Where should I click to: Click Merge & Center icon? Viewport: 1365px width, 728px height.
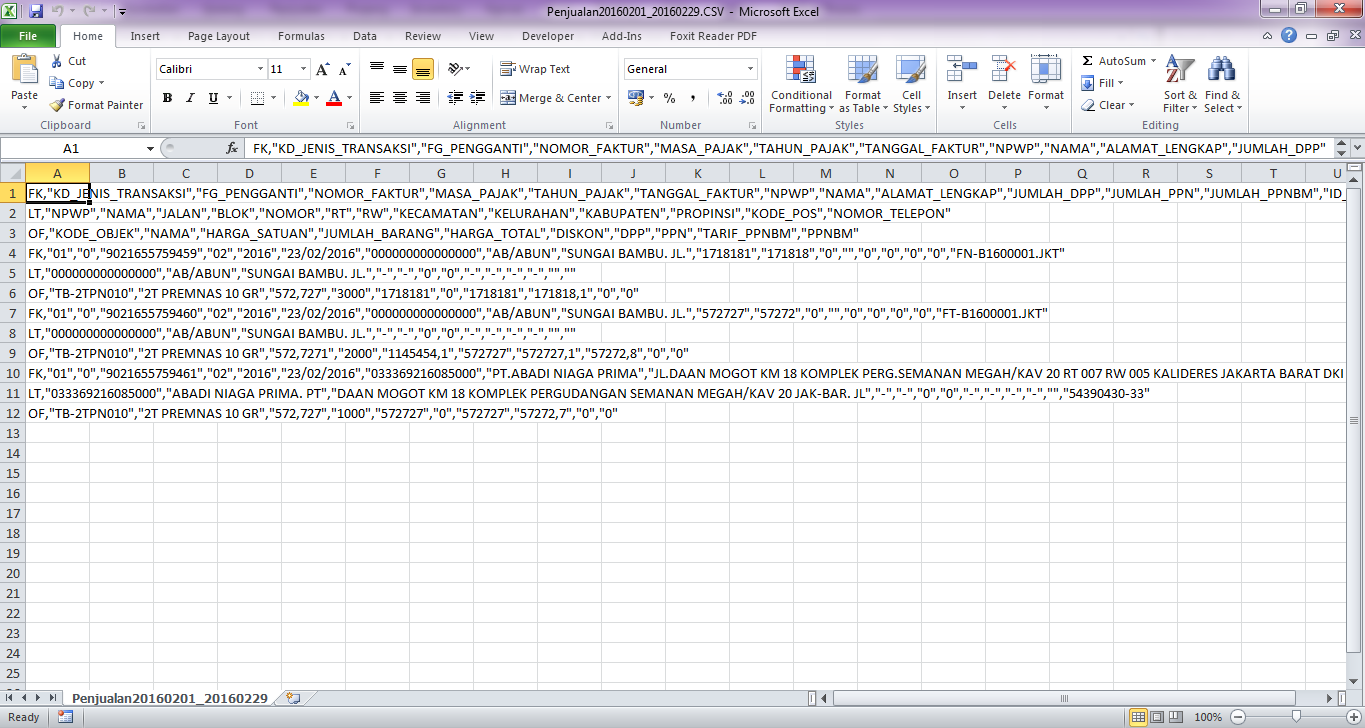pyautogui.click(x=508, y=98)
